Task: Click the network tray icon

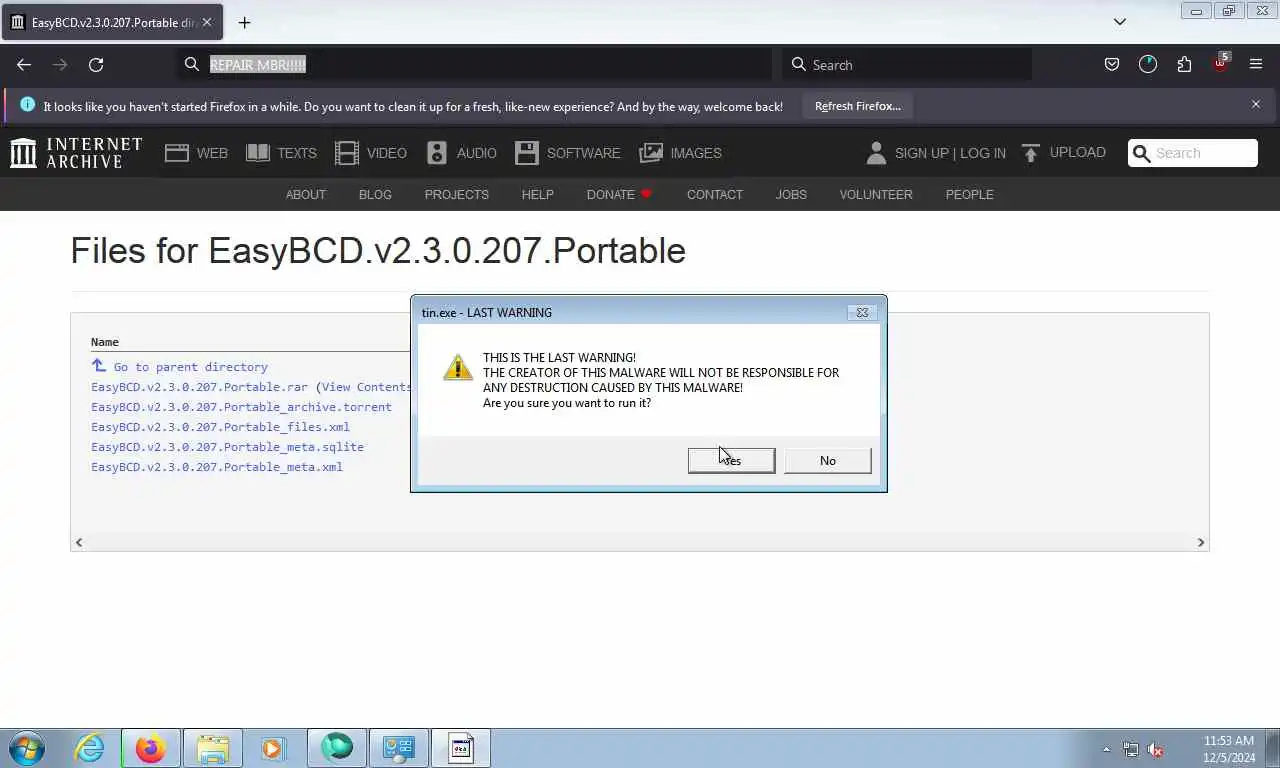Action: (x=1131, y=749)
